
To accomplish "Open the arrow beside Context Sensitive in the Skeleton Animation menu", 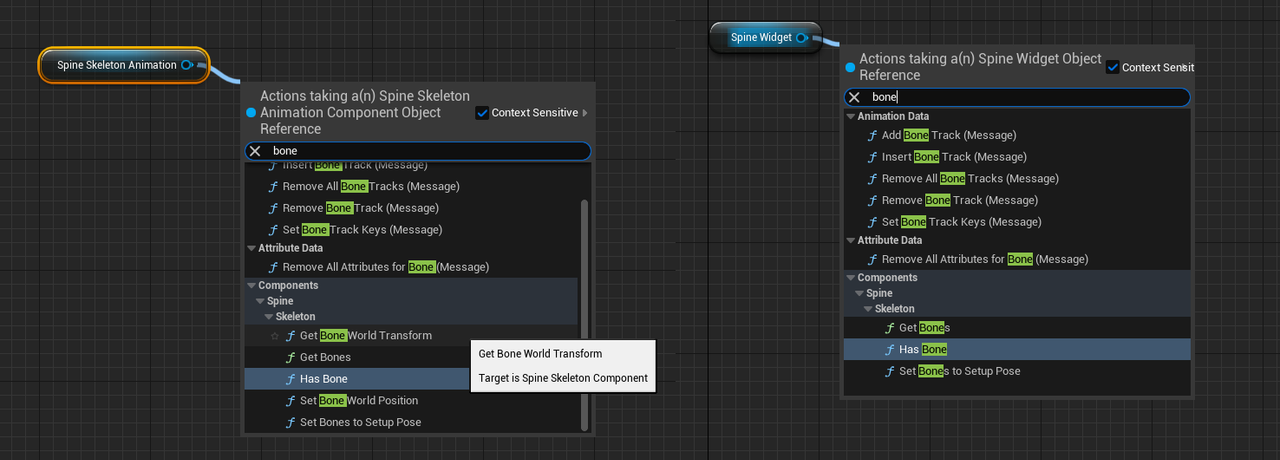I will [585, 113].
